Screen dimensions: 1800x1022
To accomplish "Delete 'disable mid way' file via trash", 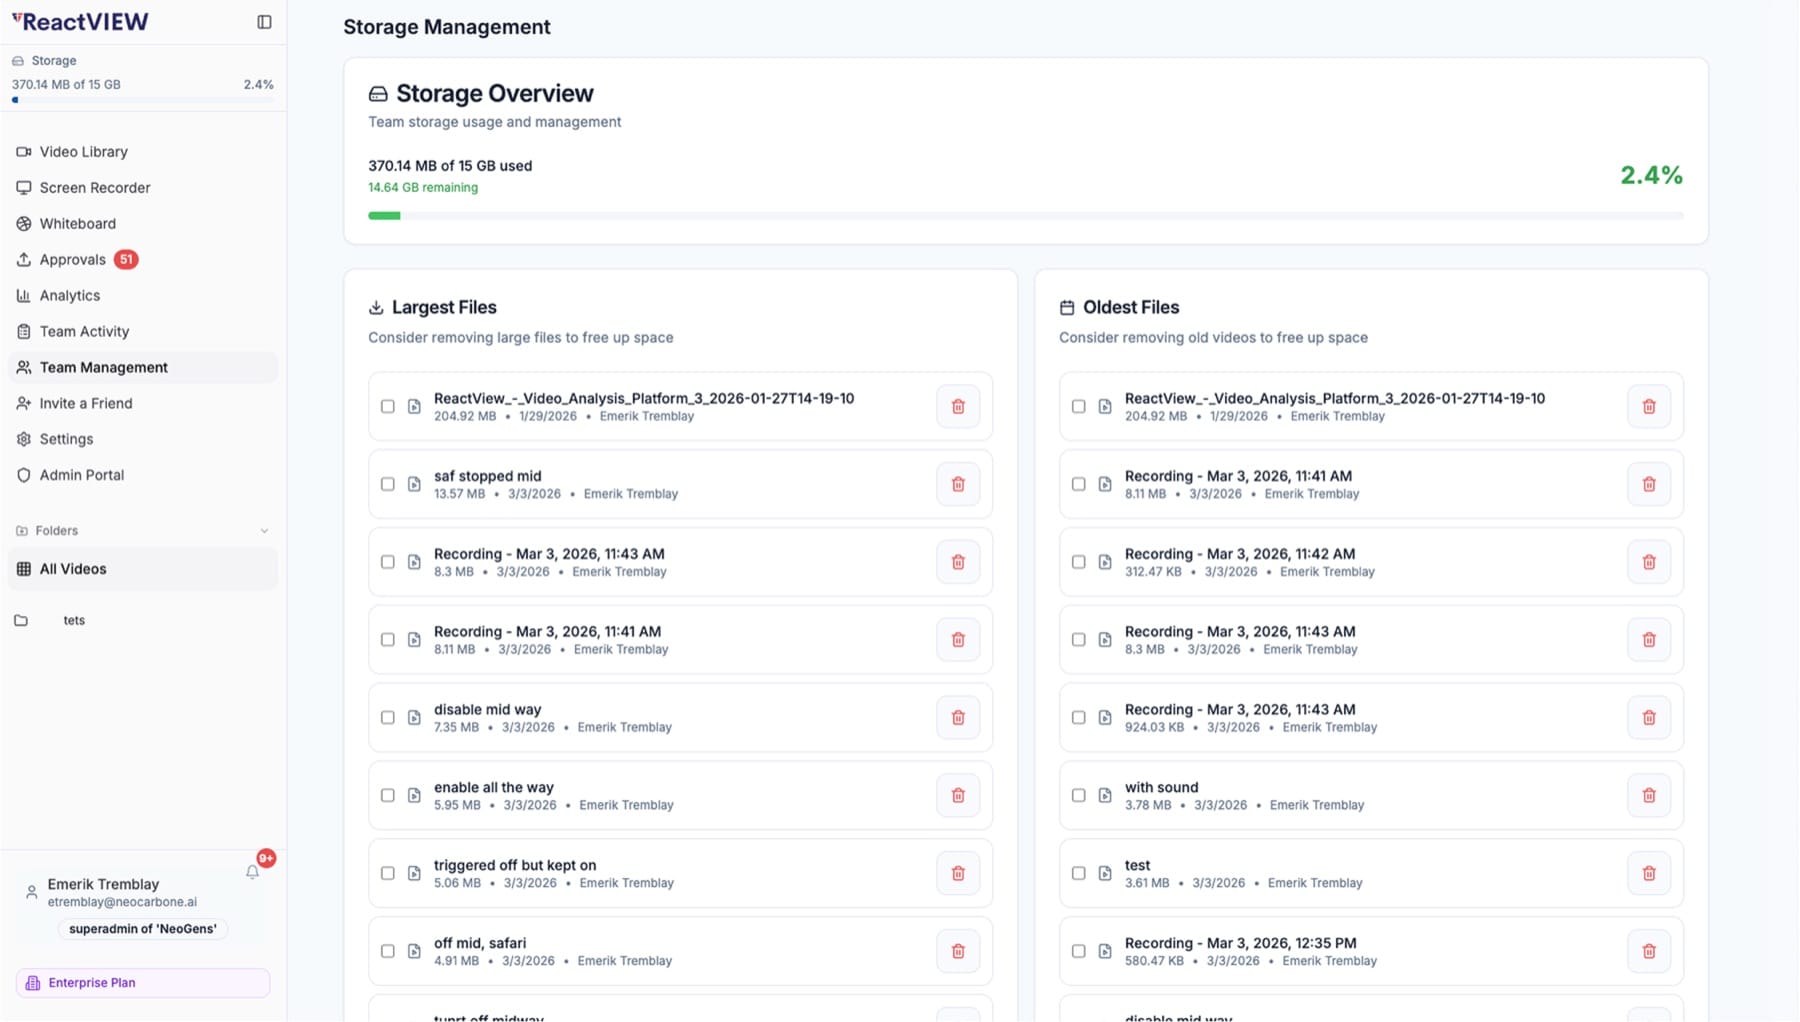I will (x=958, y=718).
